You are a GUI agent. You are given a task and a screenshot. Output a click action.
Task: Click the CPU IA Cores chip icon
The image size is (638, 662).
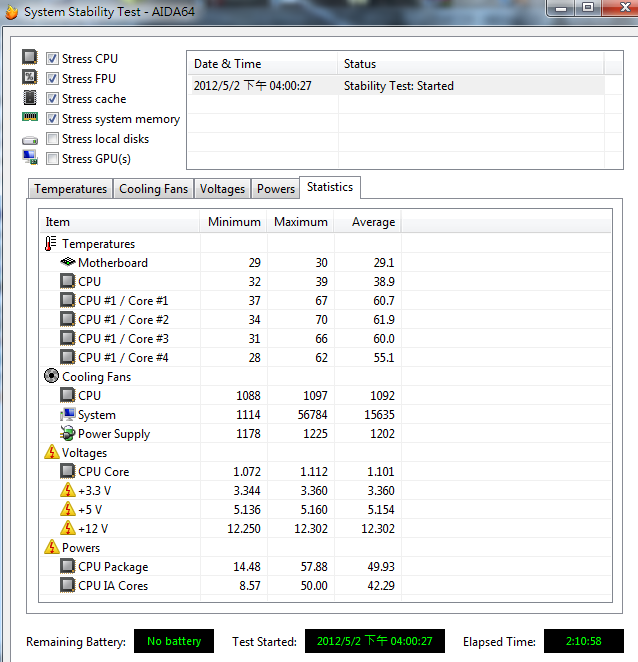click(x=68, y=585)
